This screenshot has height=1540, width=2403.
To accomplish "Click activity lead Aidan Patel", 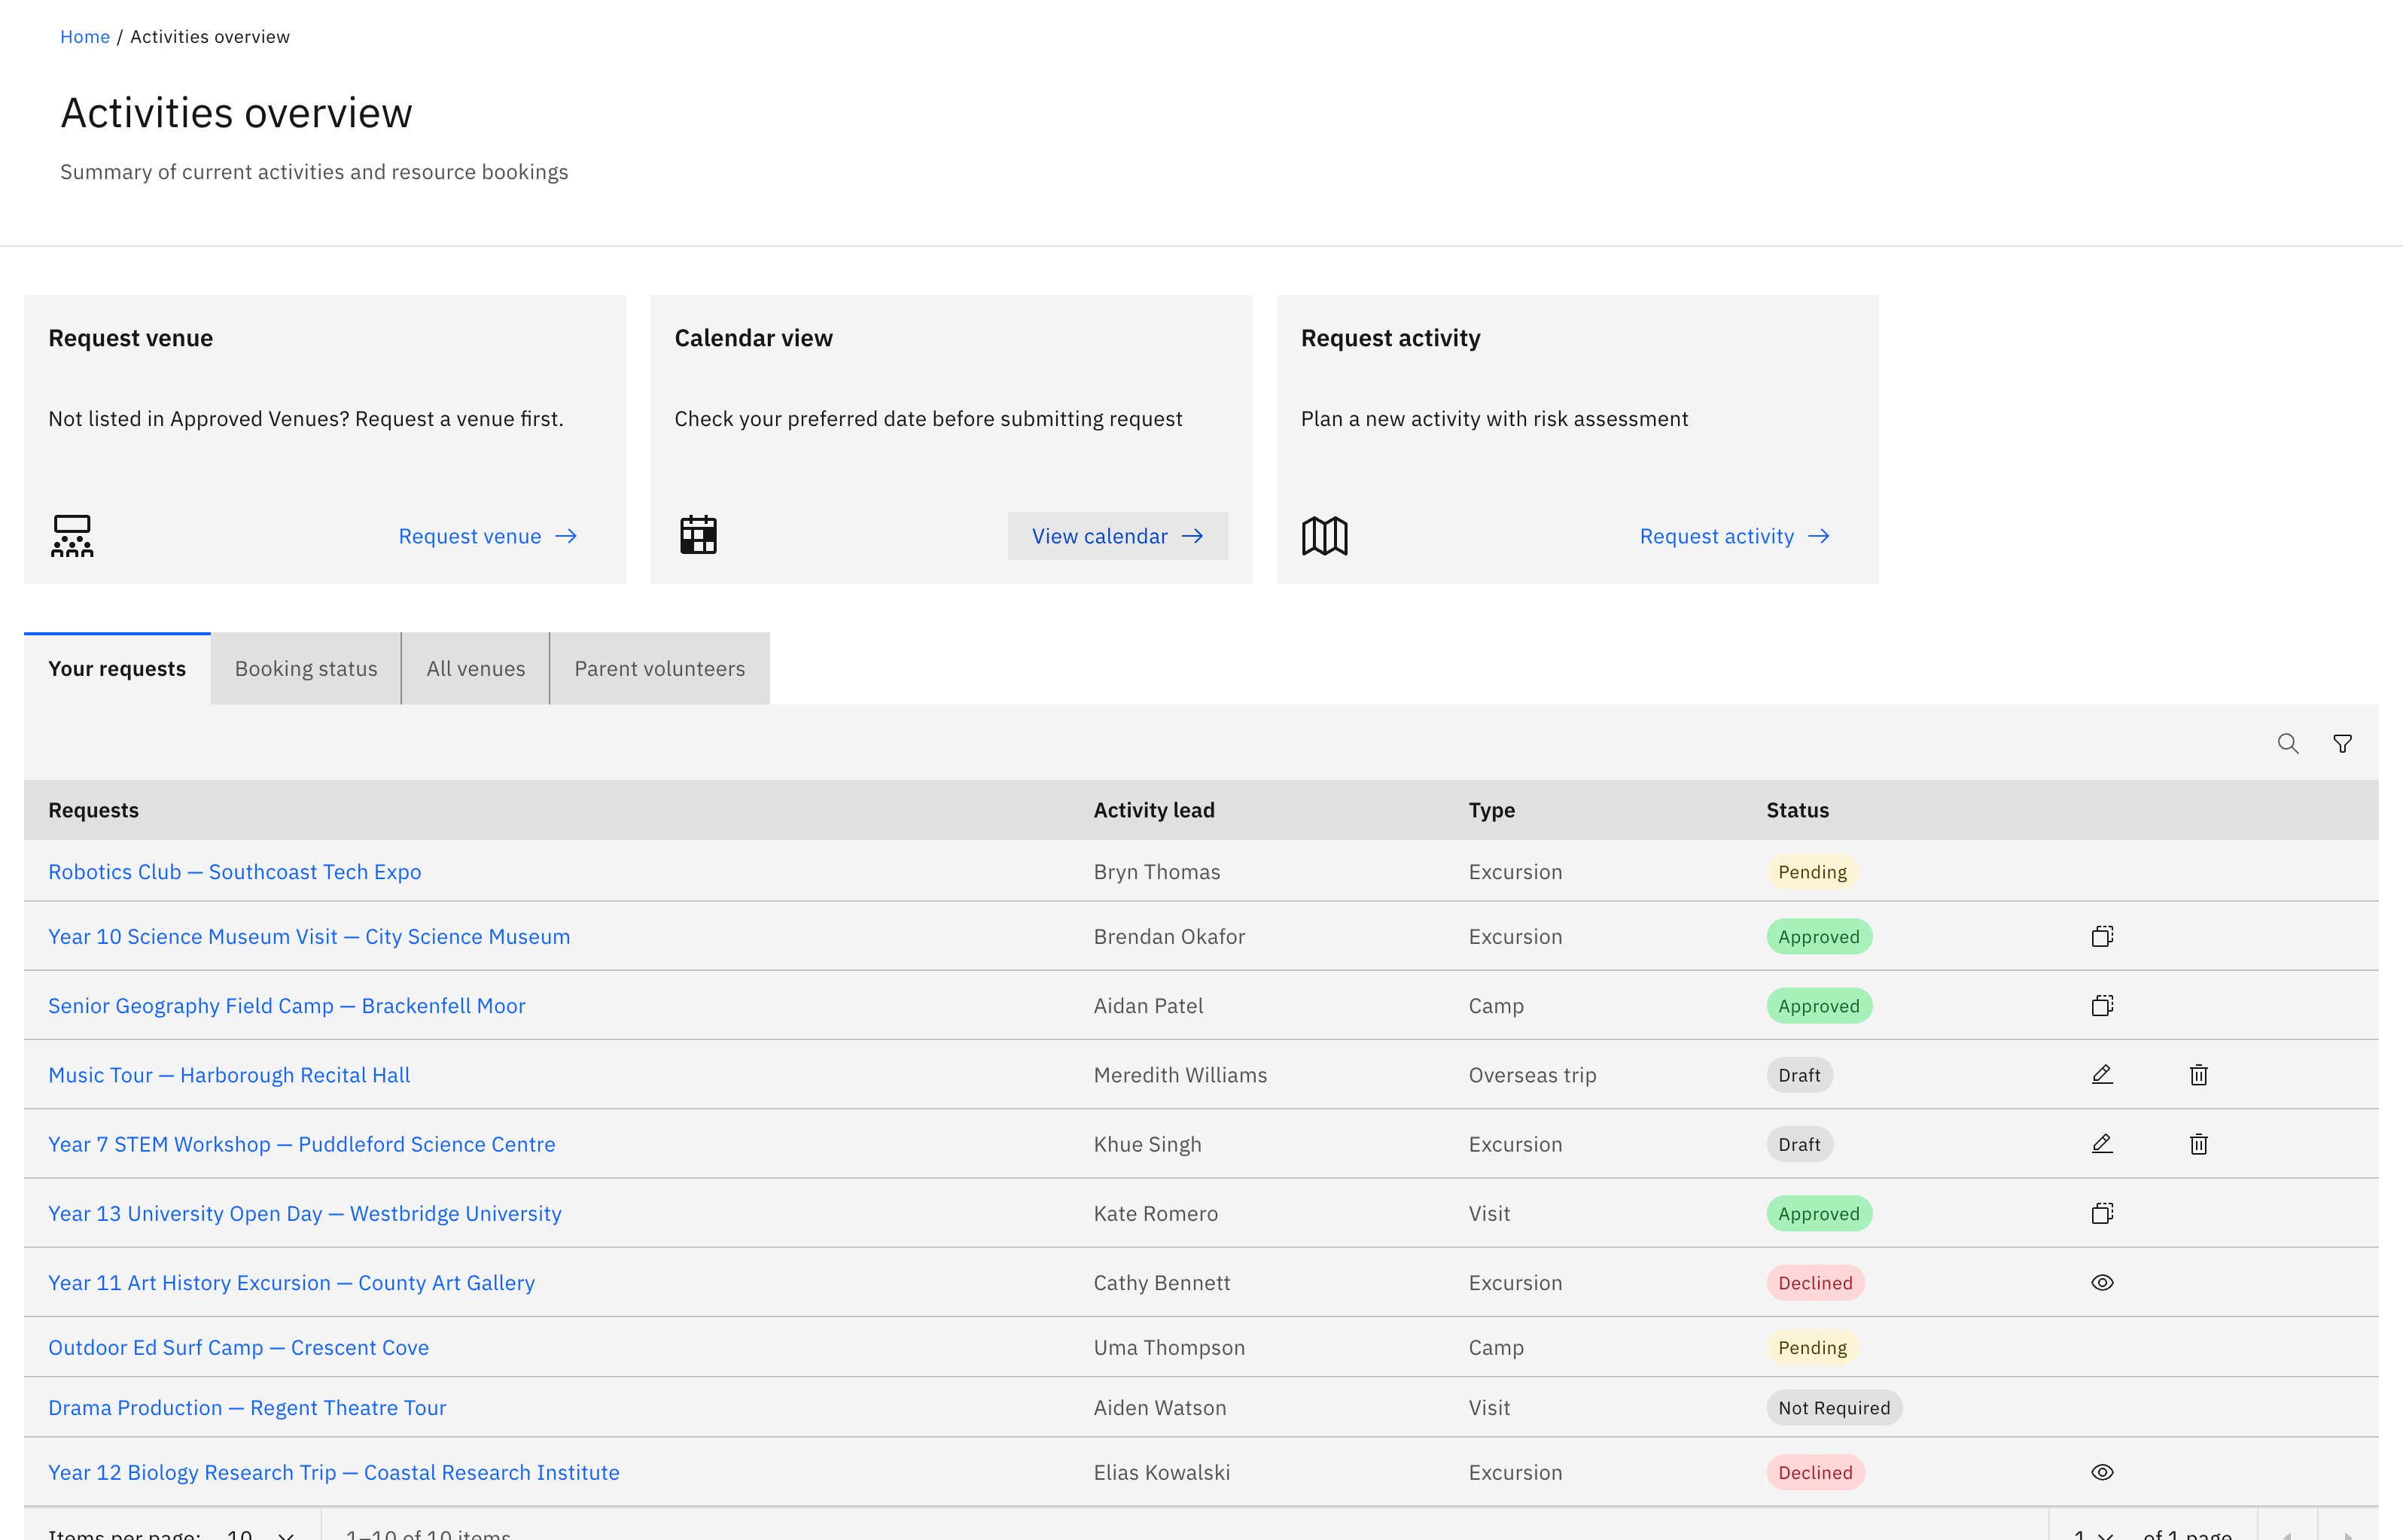I will (x=1148, y=1006).
